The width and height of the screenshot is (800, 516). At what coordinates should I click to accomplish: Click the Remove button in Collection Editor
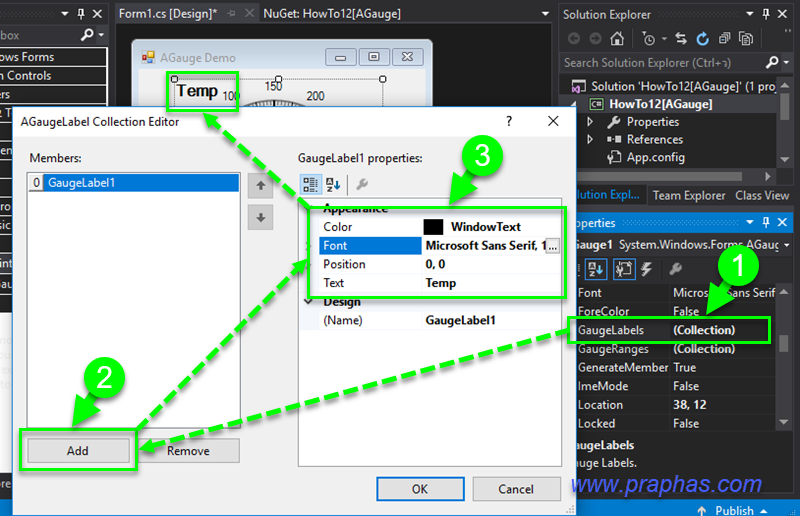point(188,451)
